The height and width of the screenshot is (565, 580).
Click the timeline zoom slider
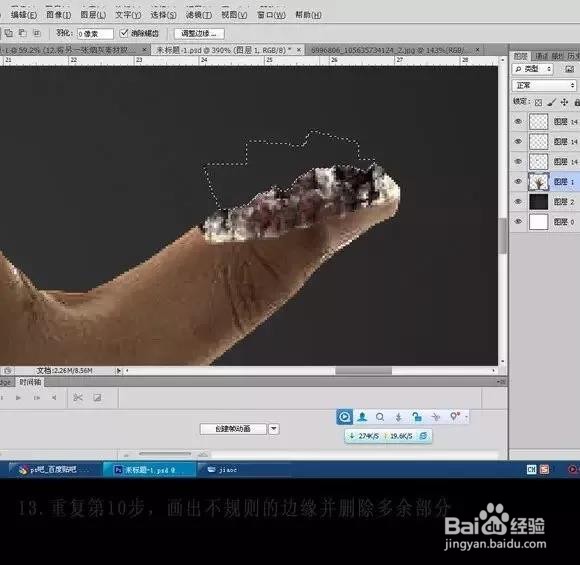point(165,454)
